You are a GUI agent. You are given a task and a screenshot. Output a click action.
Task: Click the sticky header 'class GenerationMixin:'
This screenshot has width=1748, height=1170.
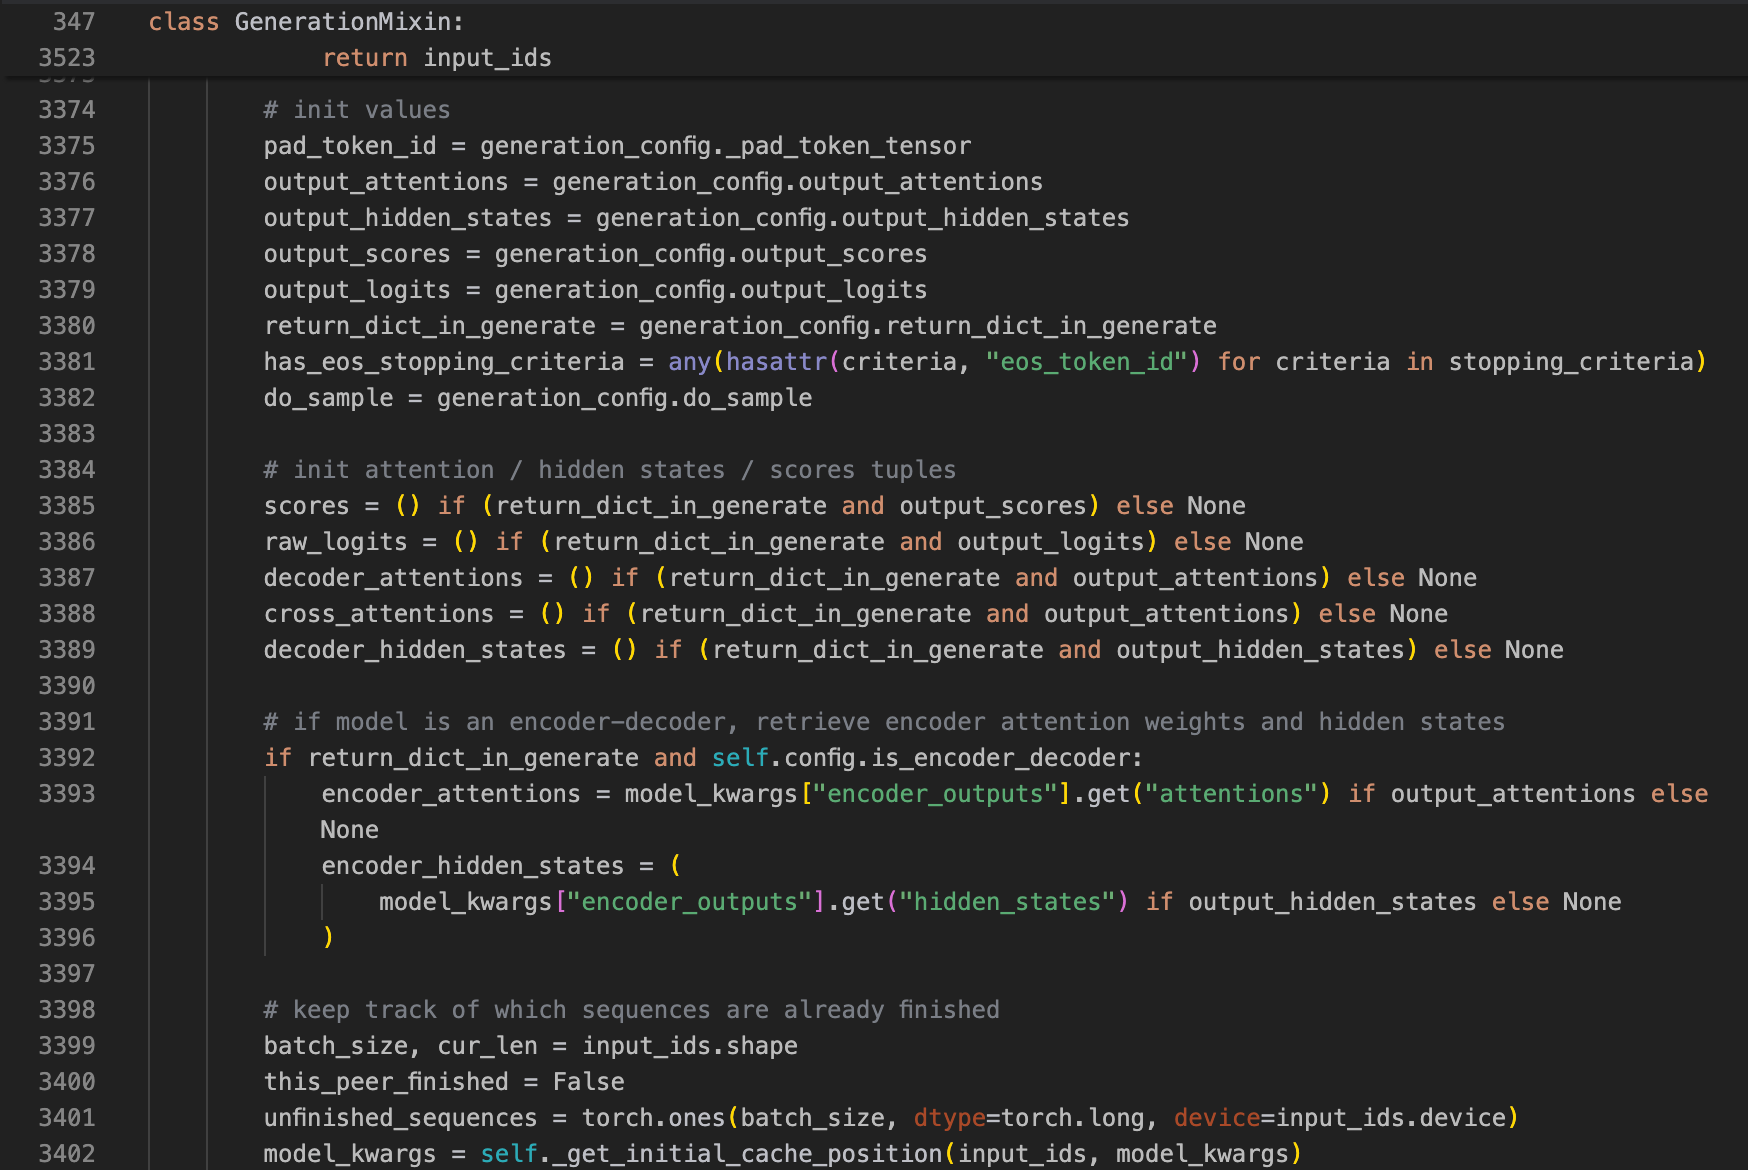tap(306, 22)
